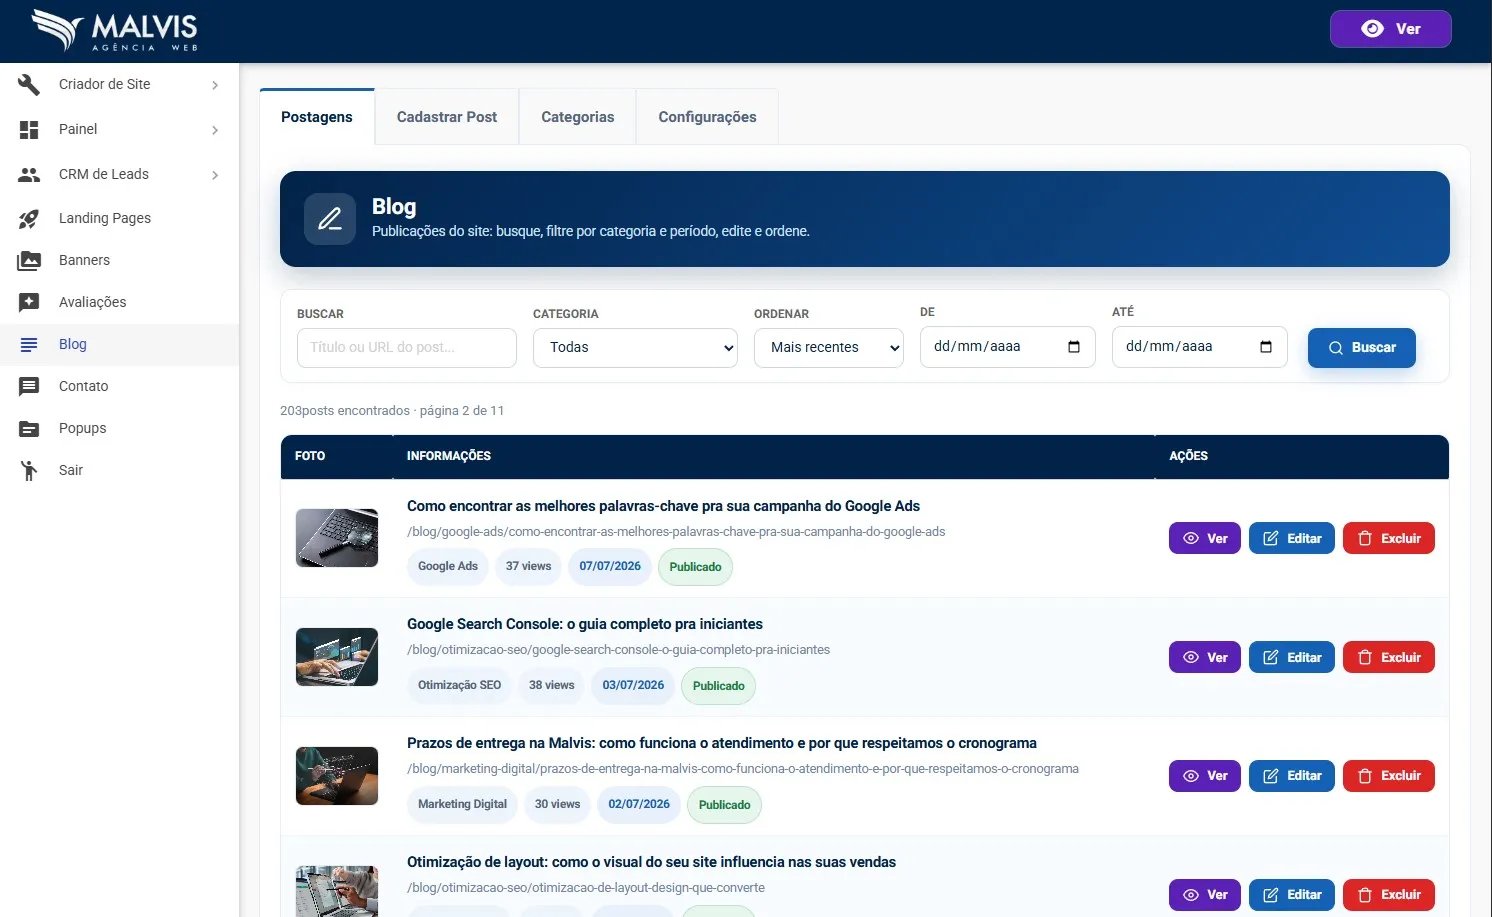
Task: Click the Malvis Agência Web logo
Action: (x=114, y=31)
